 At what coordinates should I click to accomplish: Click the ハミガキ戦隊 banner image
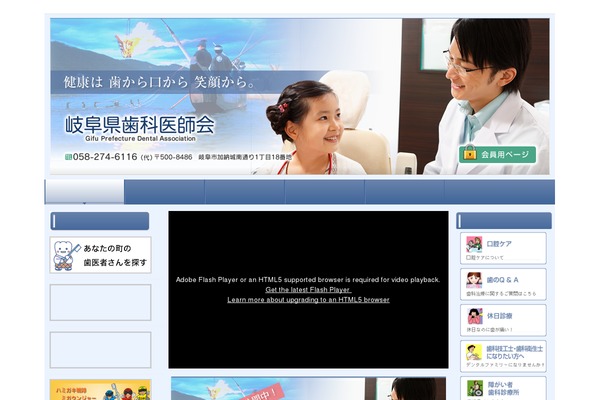[100, 390]
